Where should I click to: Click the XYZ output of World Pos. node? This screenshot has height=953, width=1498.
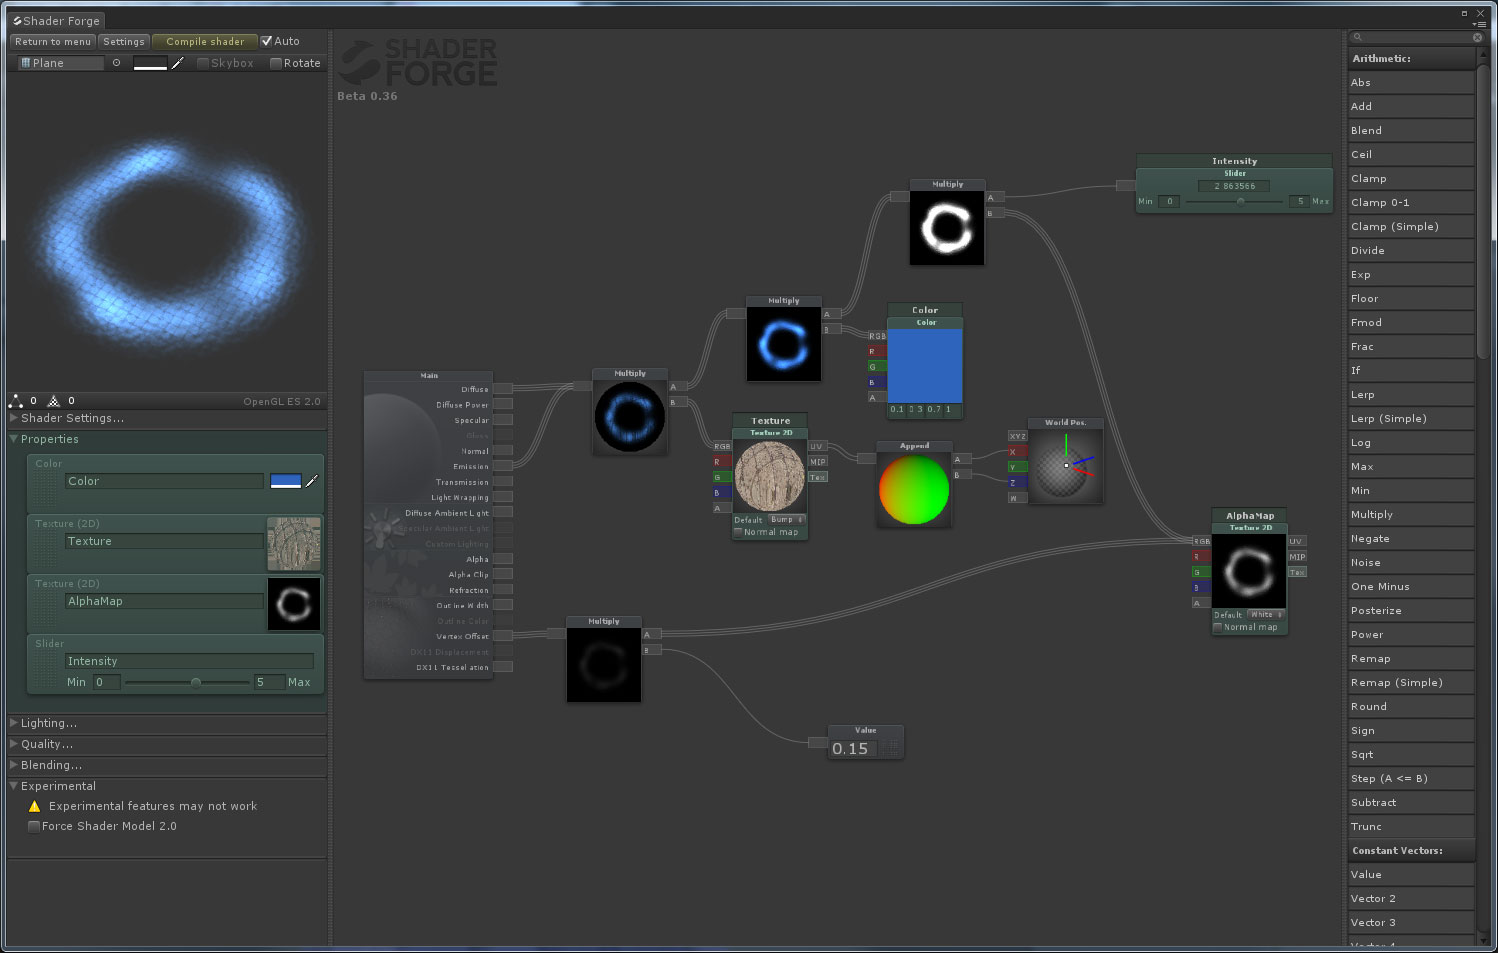[1017, 436]
